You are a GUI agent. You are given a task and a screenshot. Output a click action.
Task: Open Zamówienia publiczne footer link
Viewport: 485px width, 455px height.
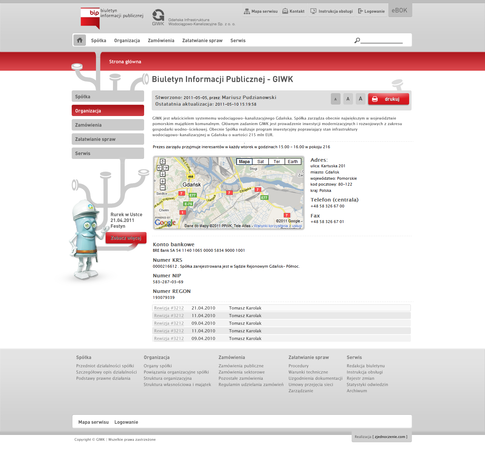tap(241, 366)
